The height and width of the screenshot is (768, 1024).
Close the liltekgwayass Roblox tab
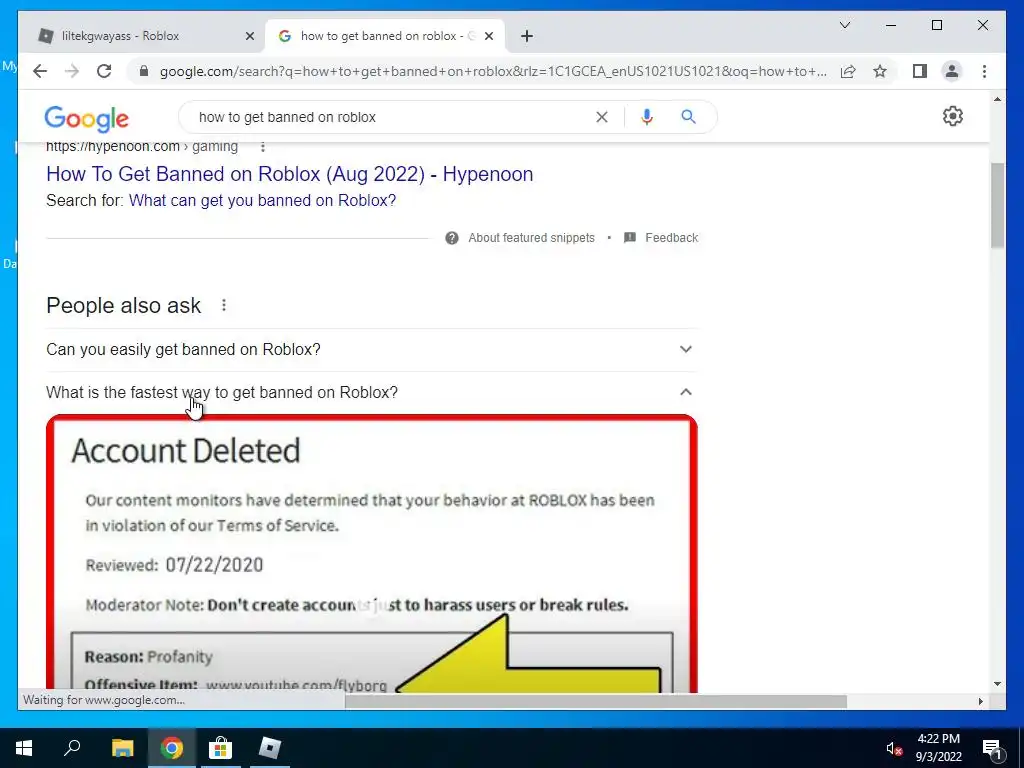coord(249,36)
